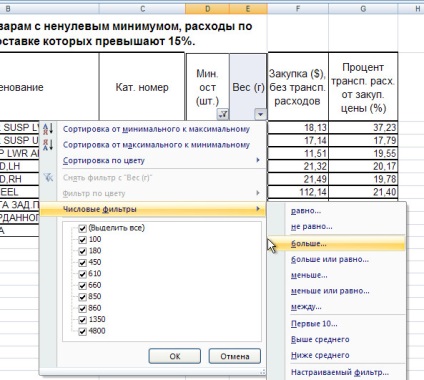Uncheck the 100 value checkbox
Image resolution: width=424 pixels, height=380 pixels.
pos(82,240)
